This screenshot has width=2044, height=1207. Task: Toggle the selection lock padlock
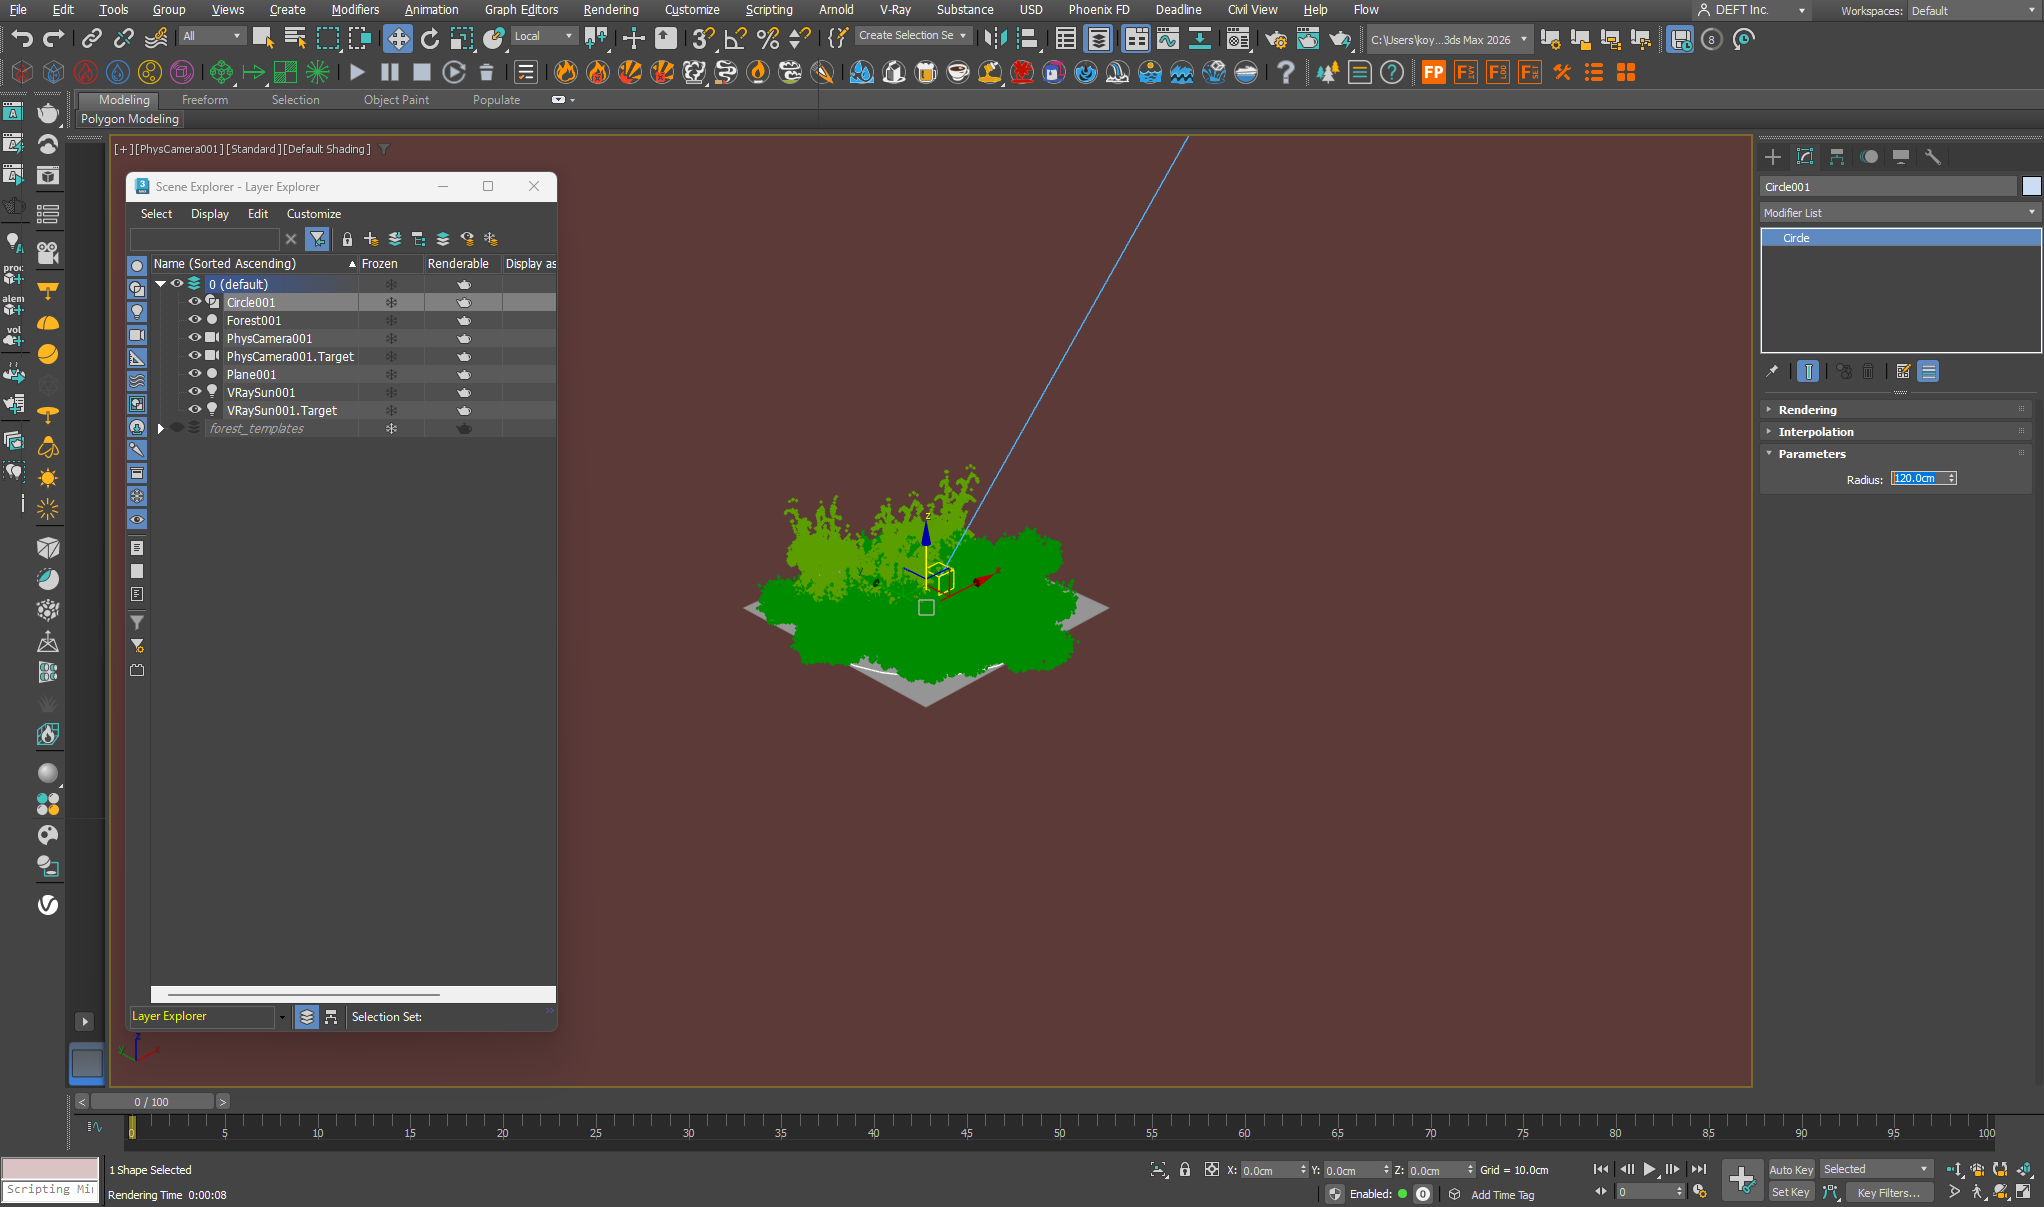(1185, 1169)
